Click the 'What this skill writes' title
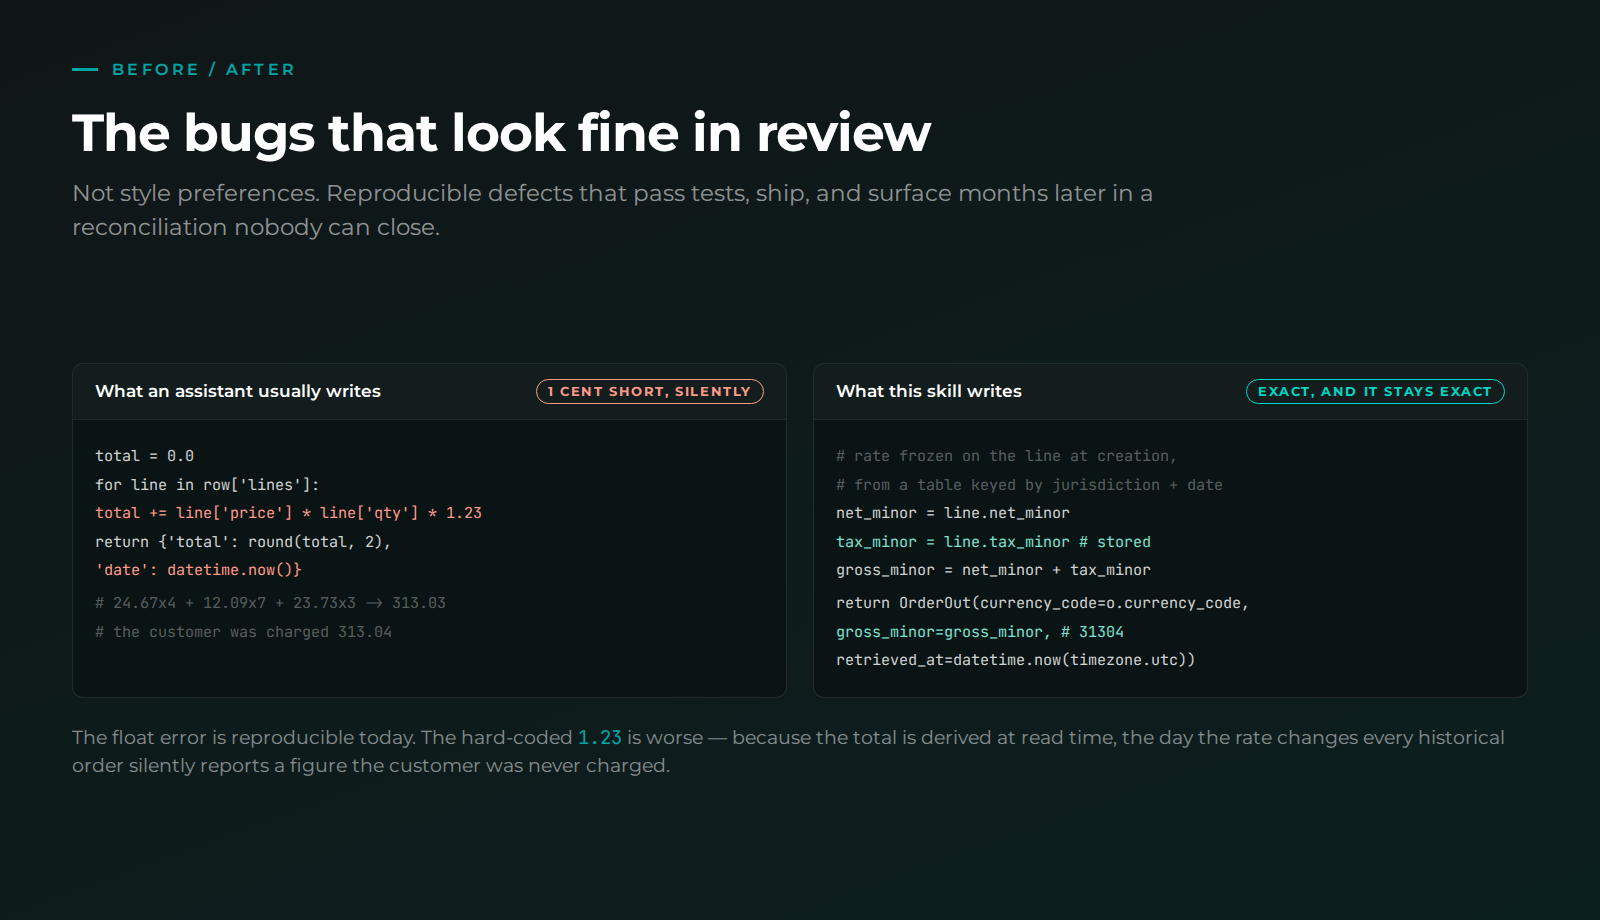Viewport: 1600px width, 920px height. 929,391
